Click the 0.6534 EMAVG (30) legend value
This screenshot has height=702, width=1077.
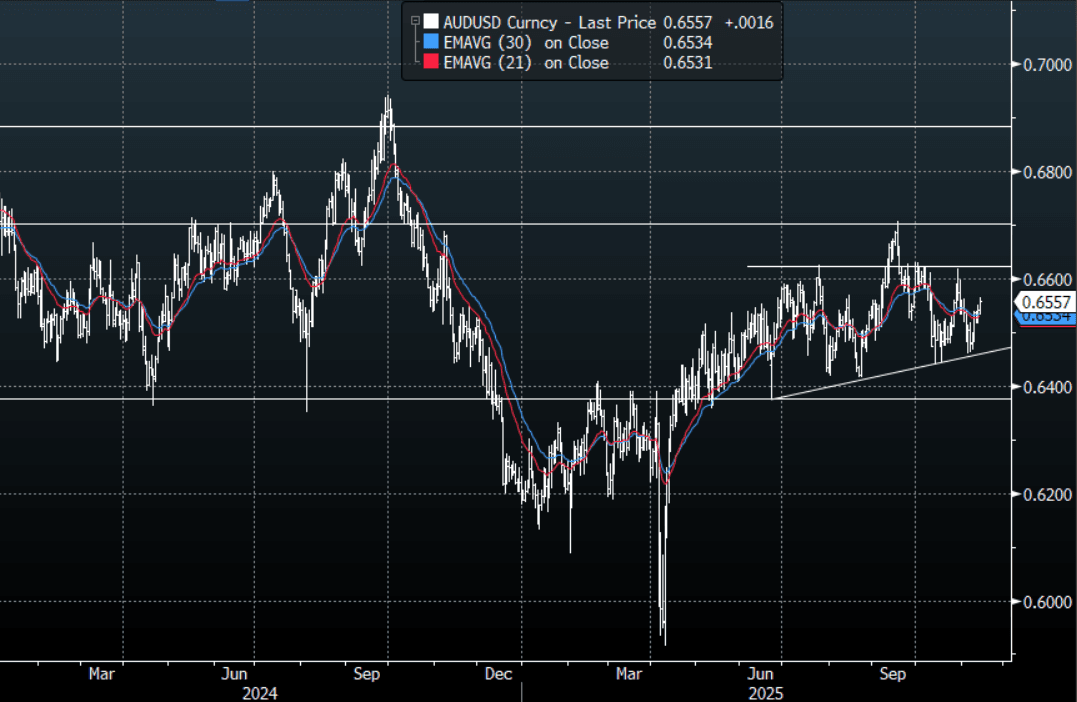click(687, 43)
